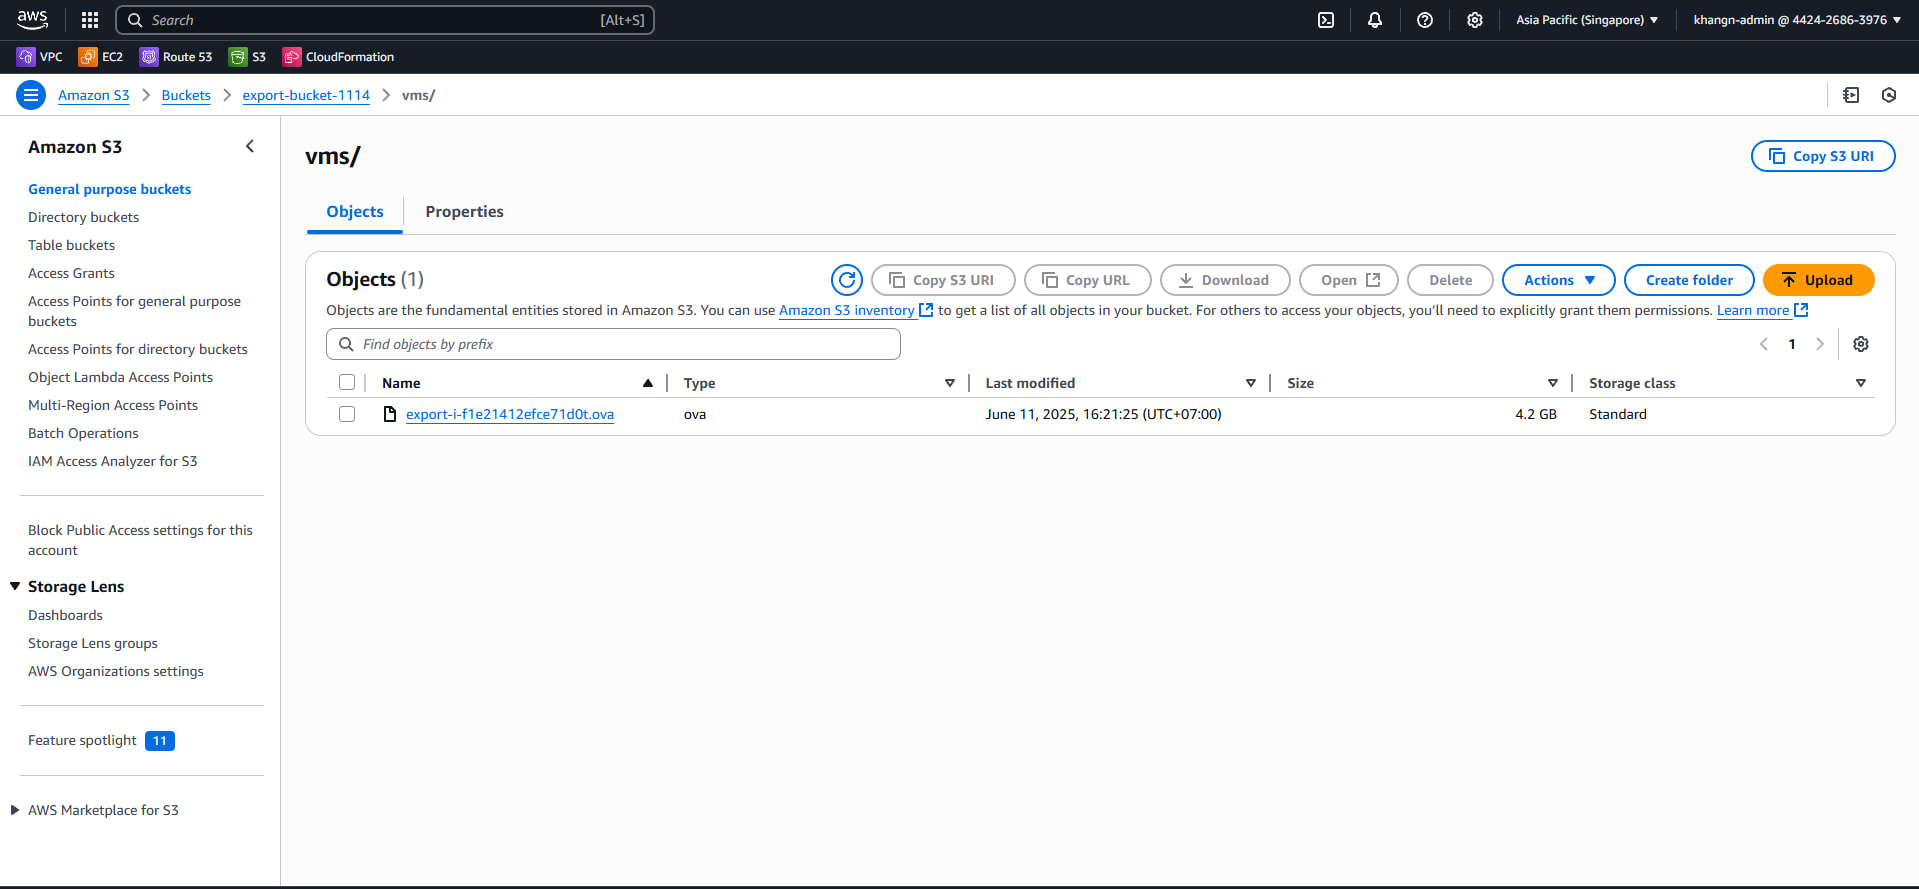Image resolution: width=1919 pixels, height=889 pixels.
Task: Refresh the objects list
Action: [x=847, y=280]
